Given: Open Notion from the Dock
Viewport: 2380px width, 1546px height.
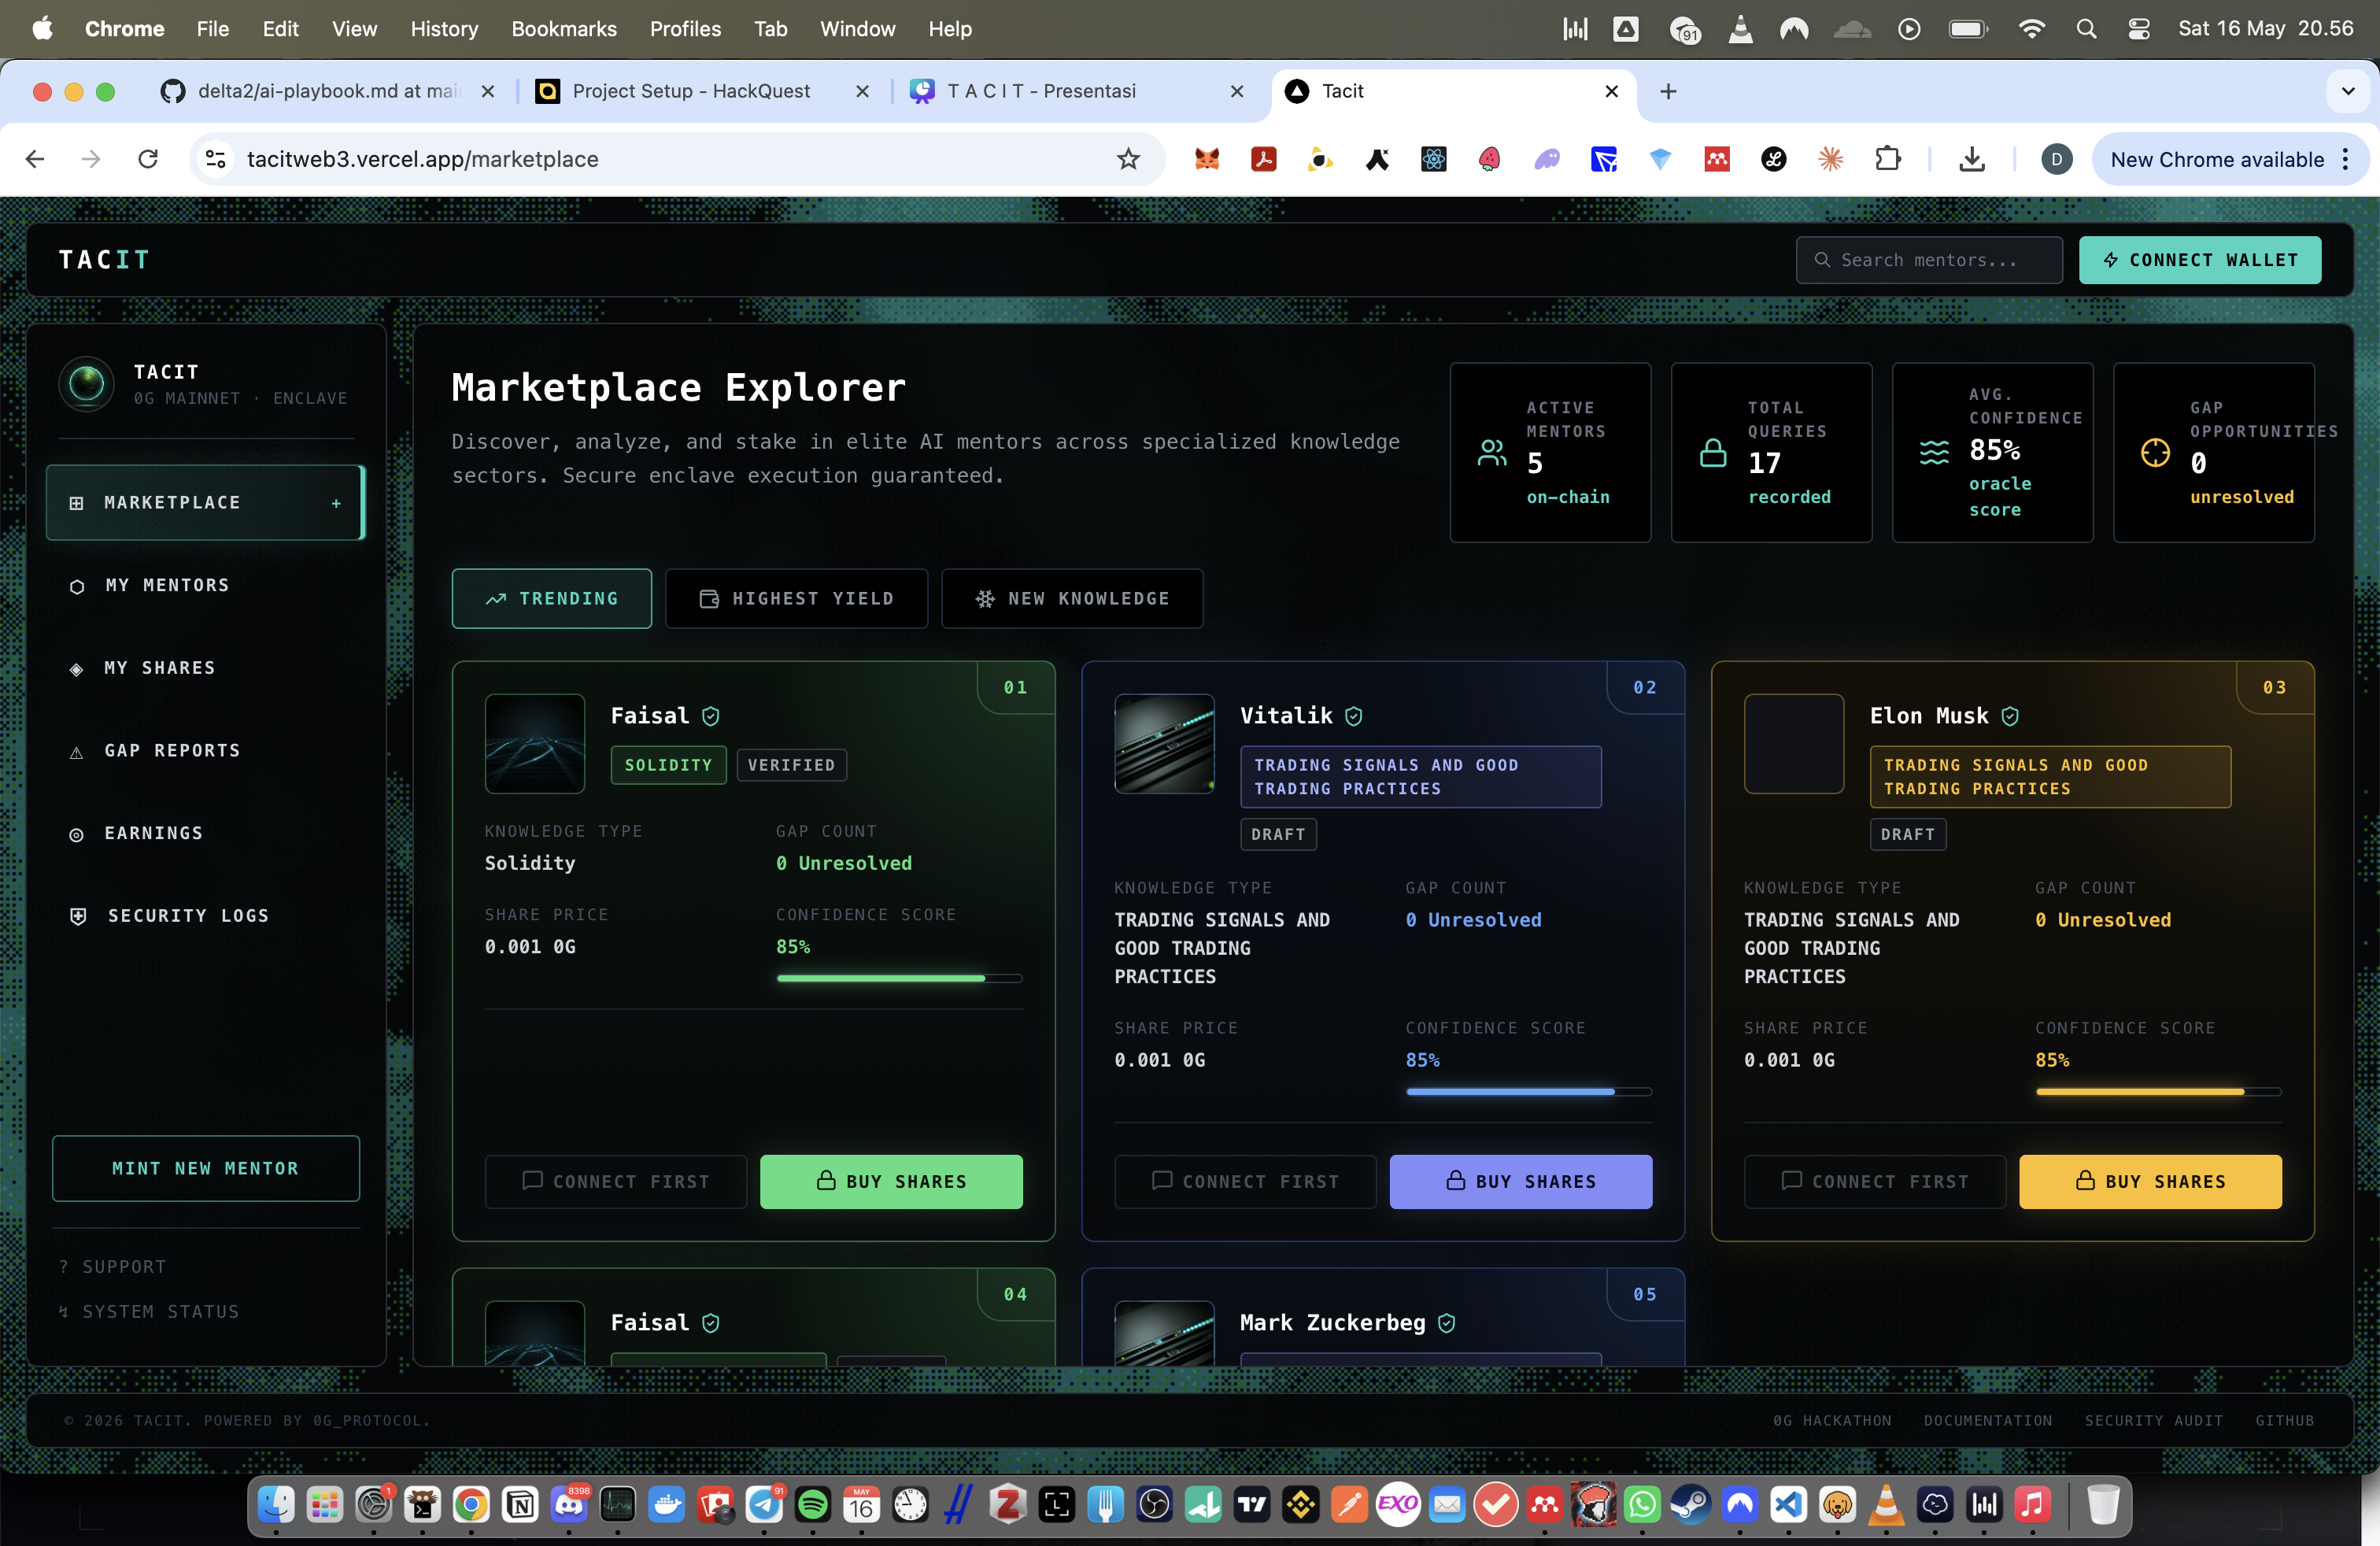Looking at the screenshot, I should 520,1504.
